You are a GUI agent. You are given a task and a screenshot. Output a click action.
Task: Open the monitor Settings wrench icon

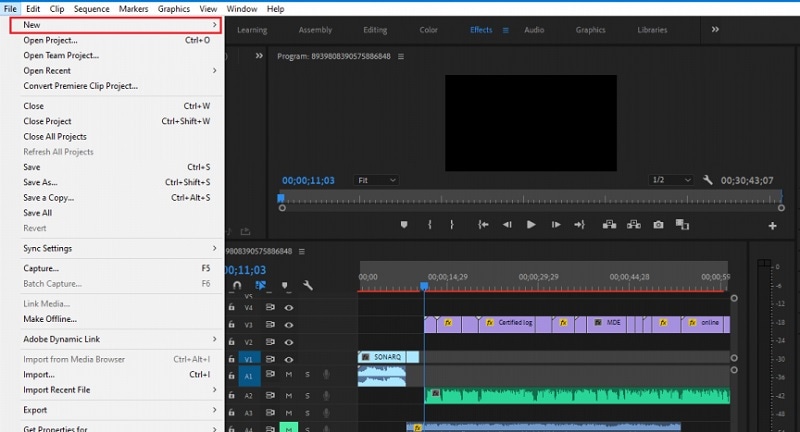(708, 180)
